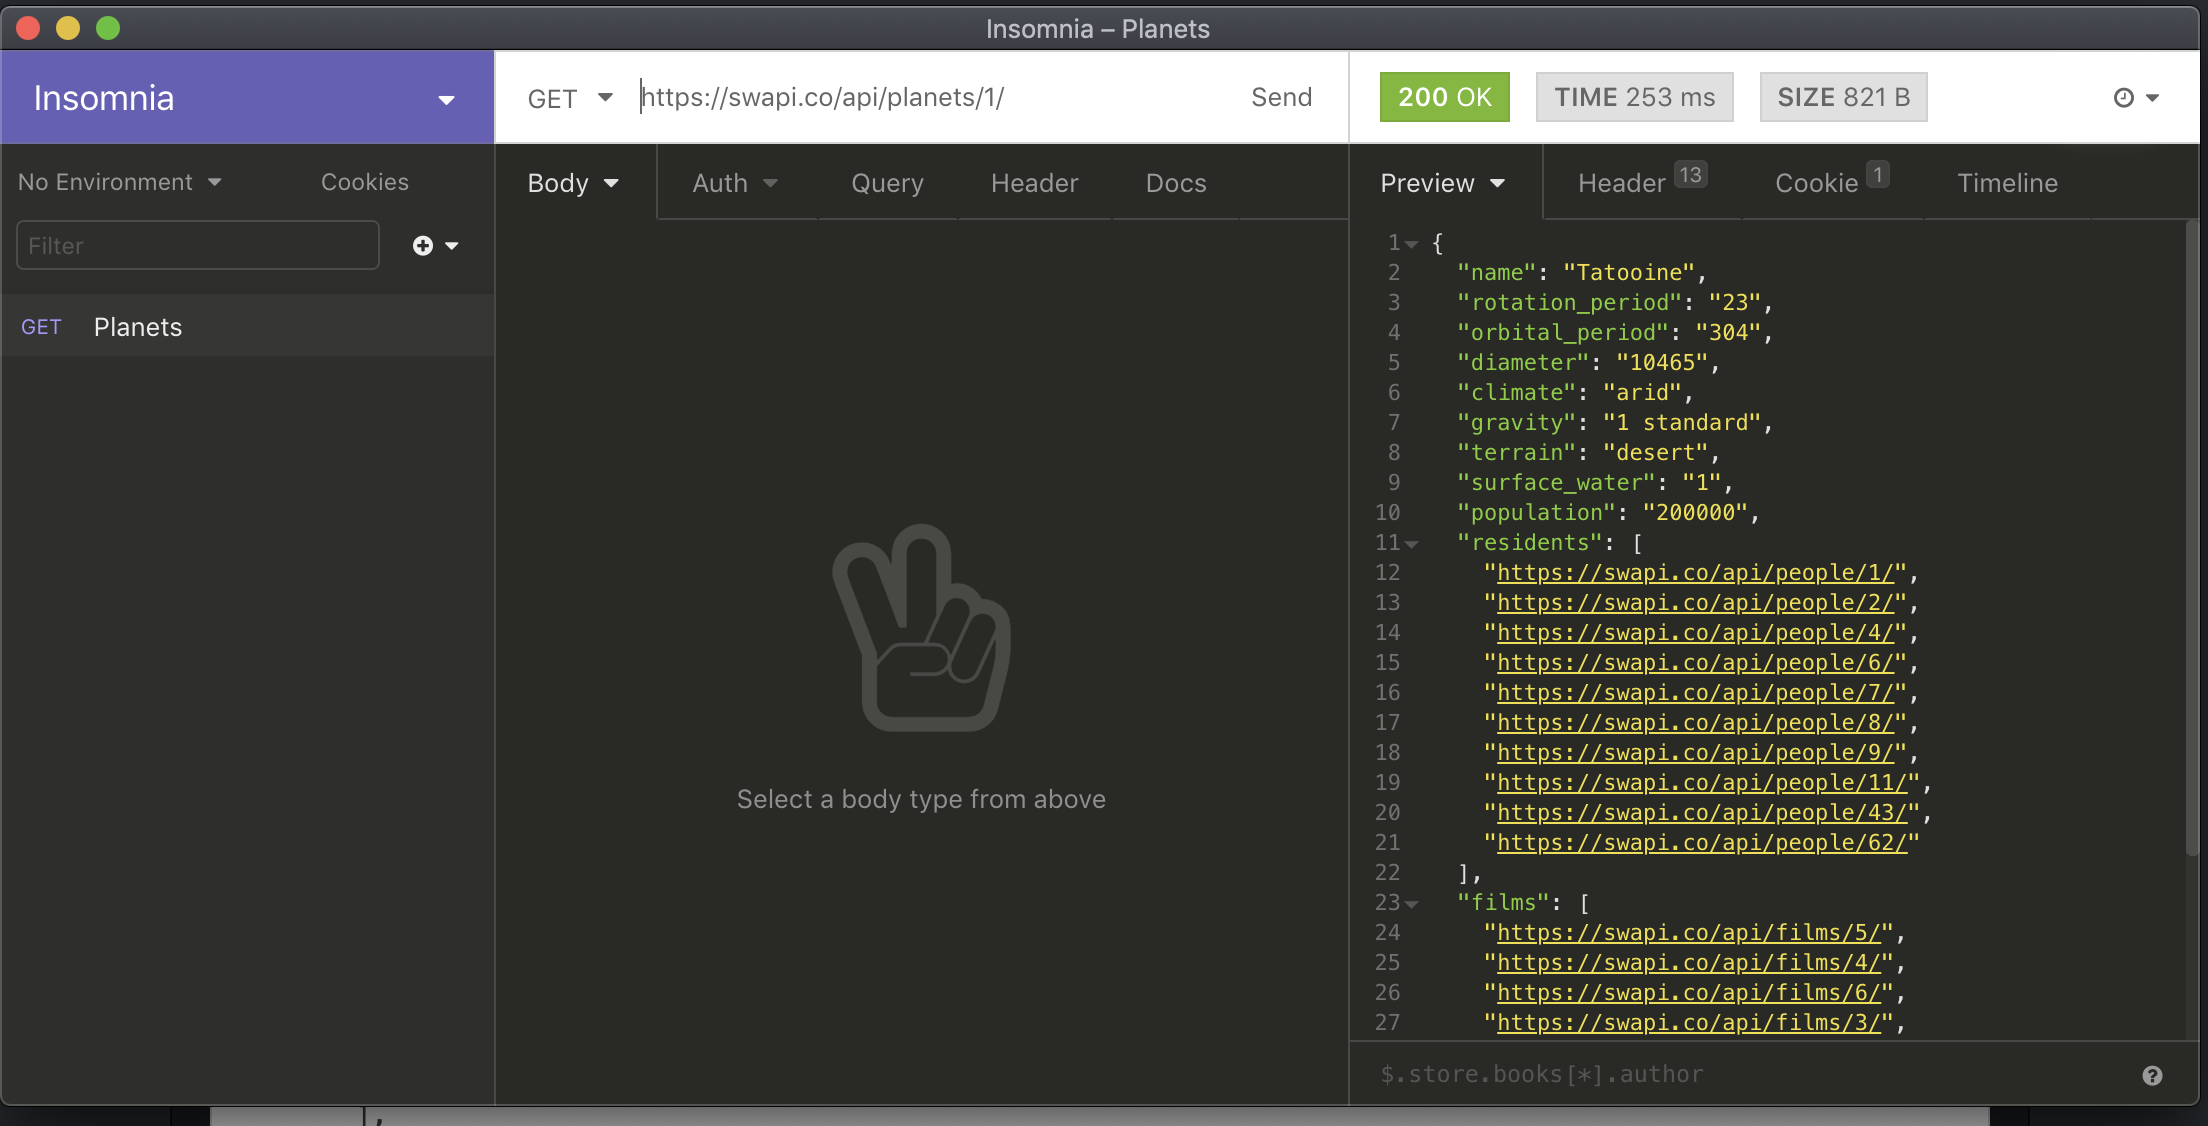Viewport: 2208px width, 1126px height.
Task: Collapse the residents array fold arrow
Action: (1412, 545)
